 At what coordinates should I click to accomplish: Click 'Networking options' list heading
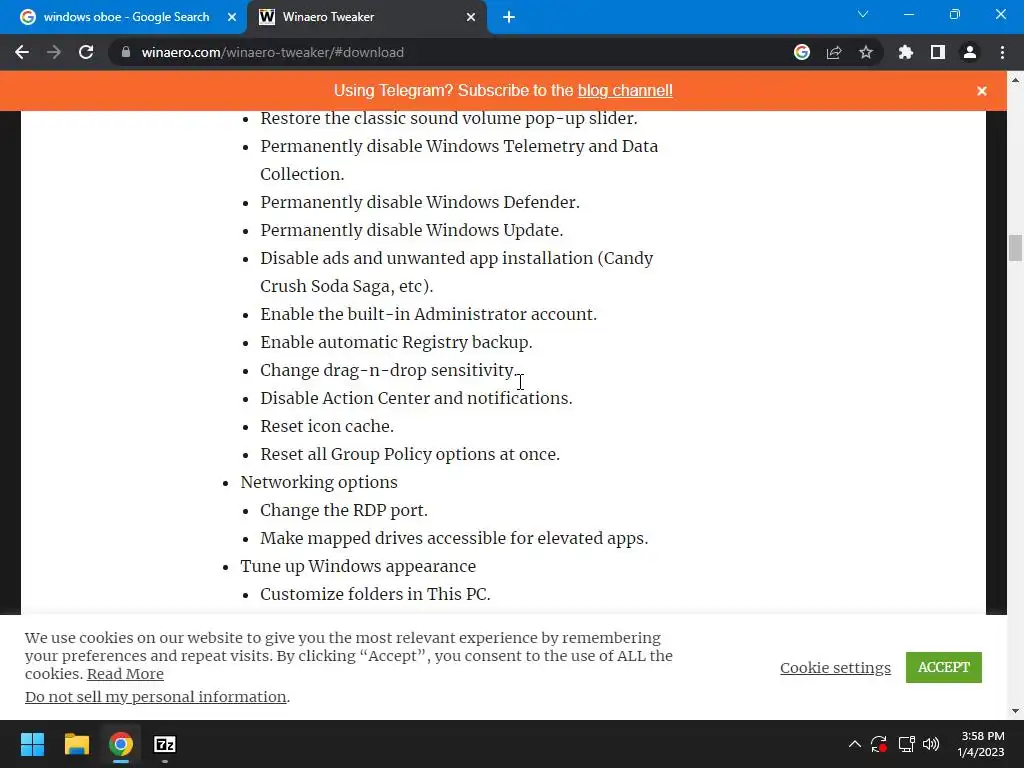319,483
